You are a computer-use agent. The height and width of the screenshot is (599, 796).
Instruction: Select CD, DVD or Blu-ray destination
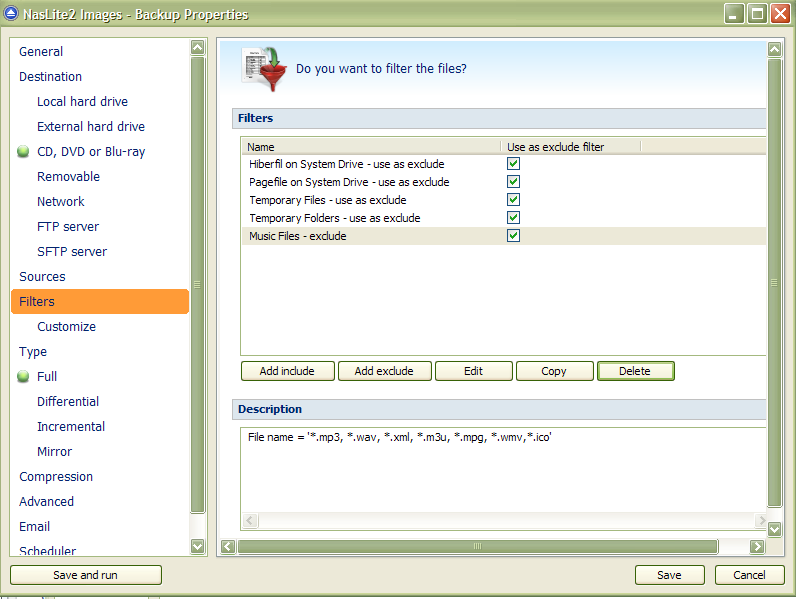click(x=91, y=152)
